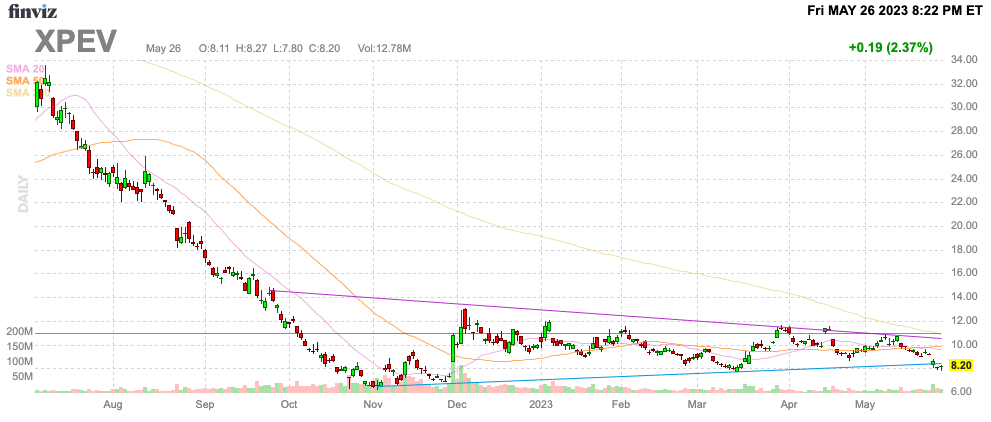Click the 20.00 price axis label
Viewport: 991px width, 422px height.
[x=963, y=226]
